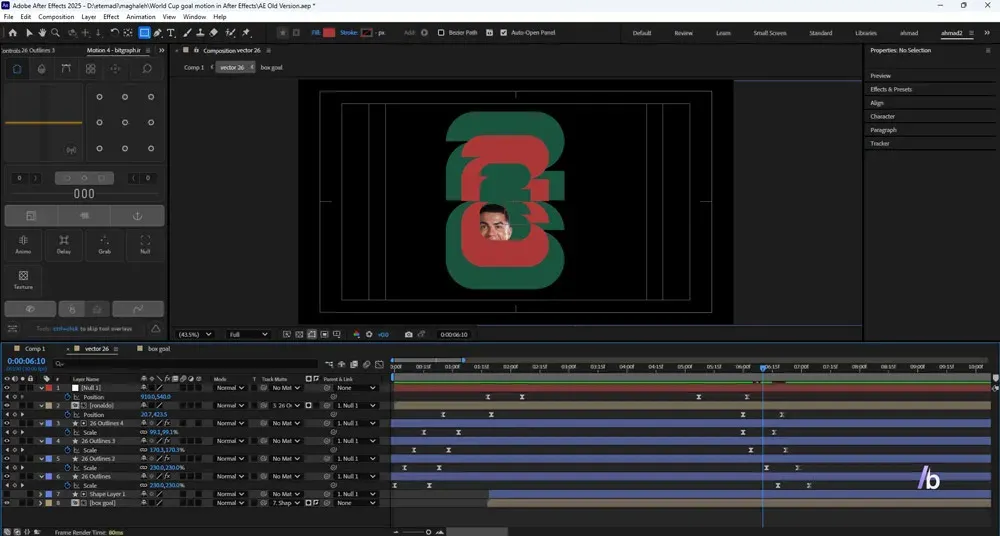Image resolution: width=1000 pixels, height=536 pixels.
Task: Select the Pen tool
Action: (158, 33)
